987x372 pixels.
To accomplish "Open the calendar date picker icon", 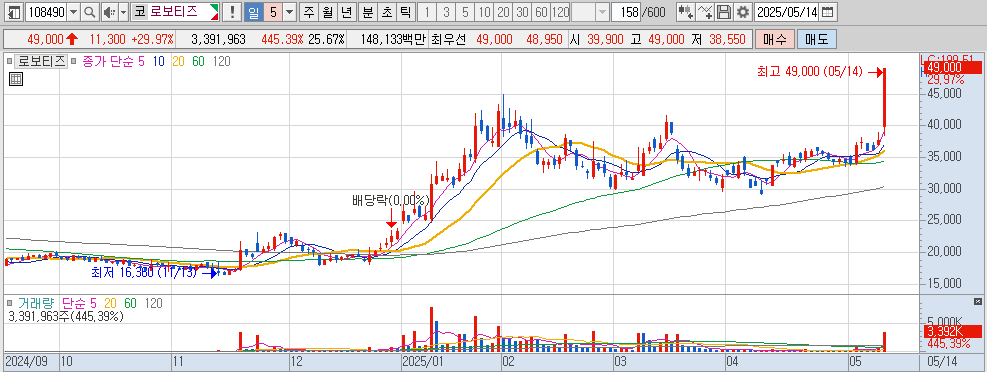I will (x=827, y=11).
